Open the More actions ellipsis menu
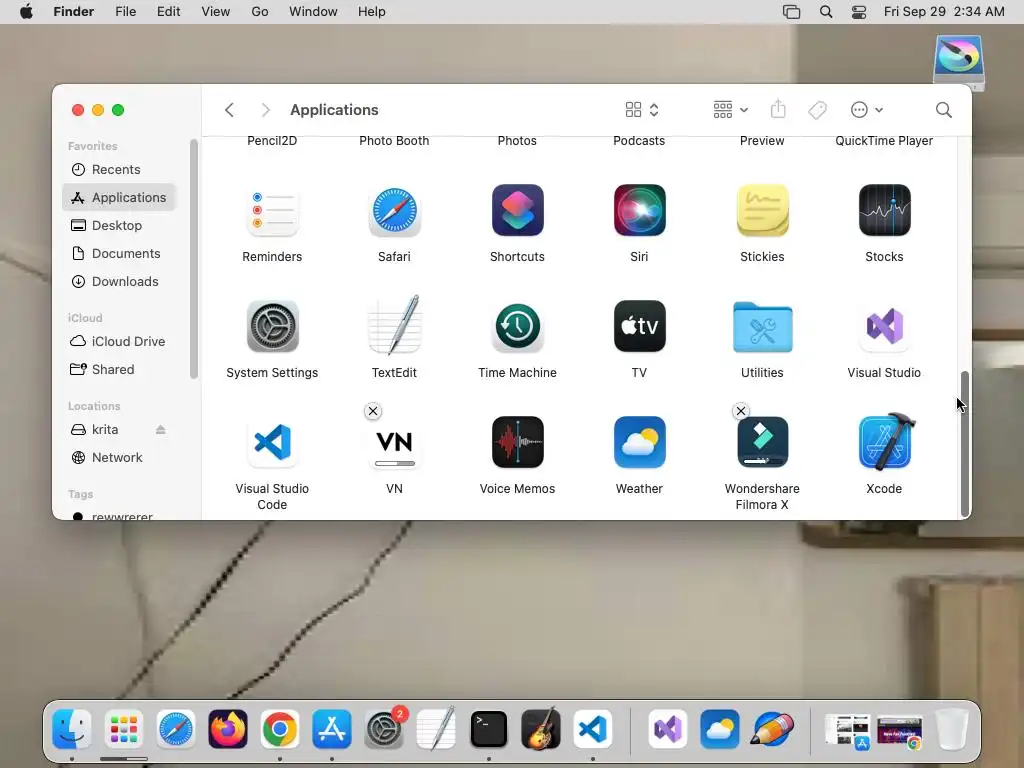The height and width of the screenshot is (768, 1024). (867, 110)
